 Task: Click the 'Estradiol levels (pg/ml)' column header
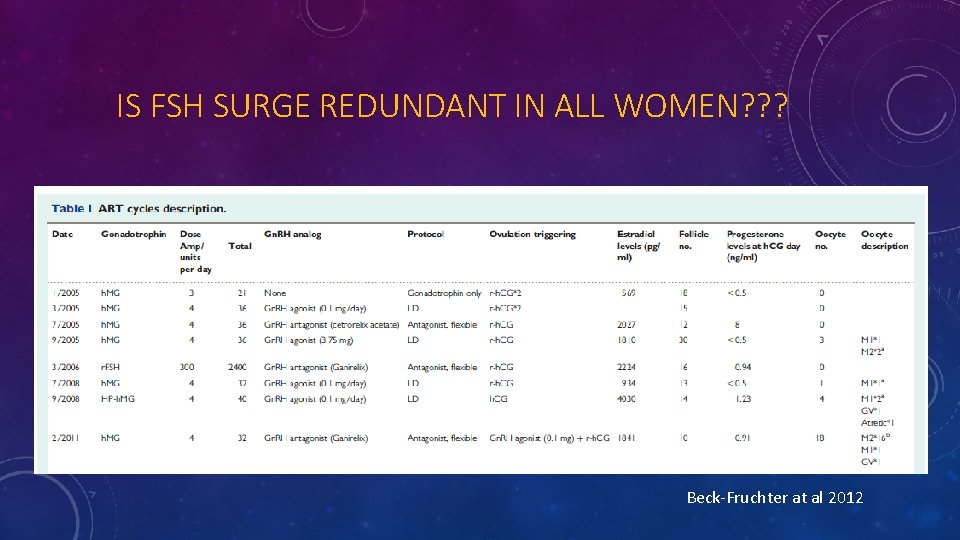tap(639, 246)
